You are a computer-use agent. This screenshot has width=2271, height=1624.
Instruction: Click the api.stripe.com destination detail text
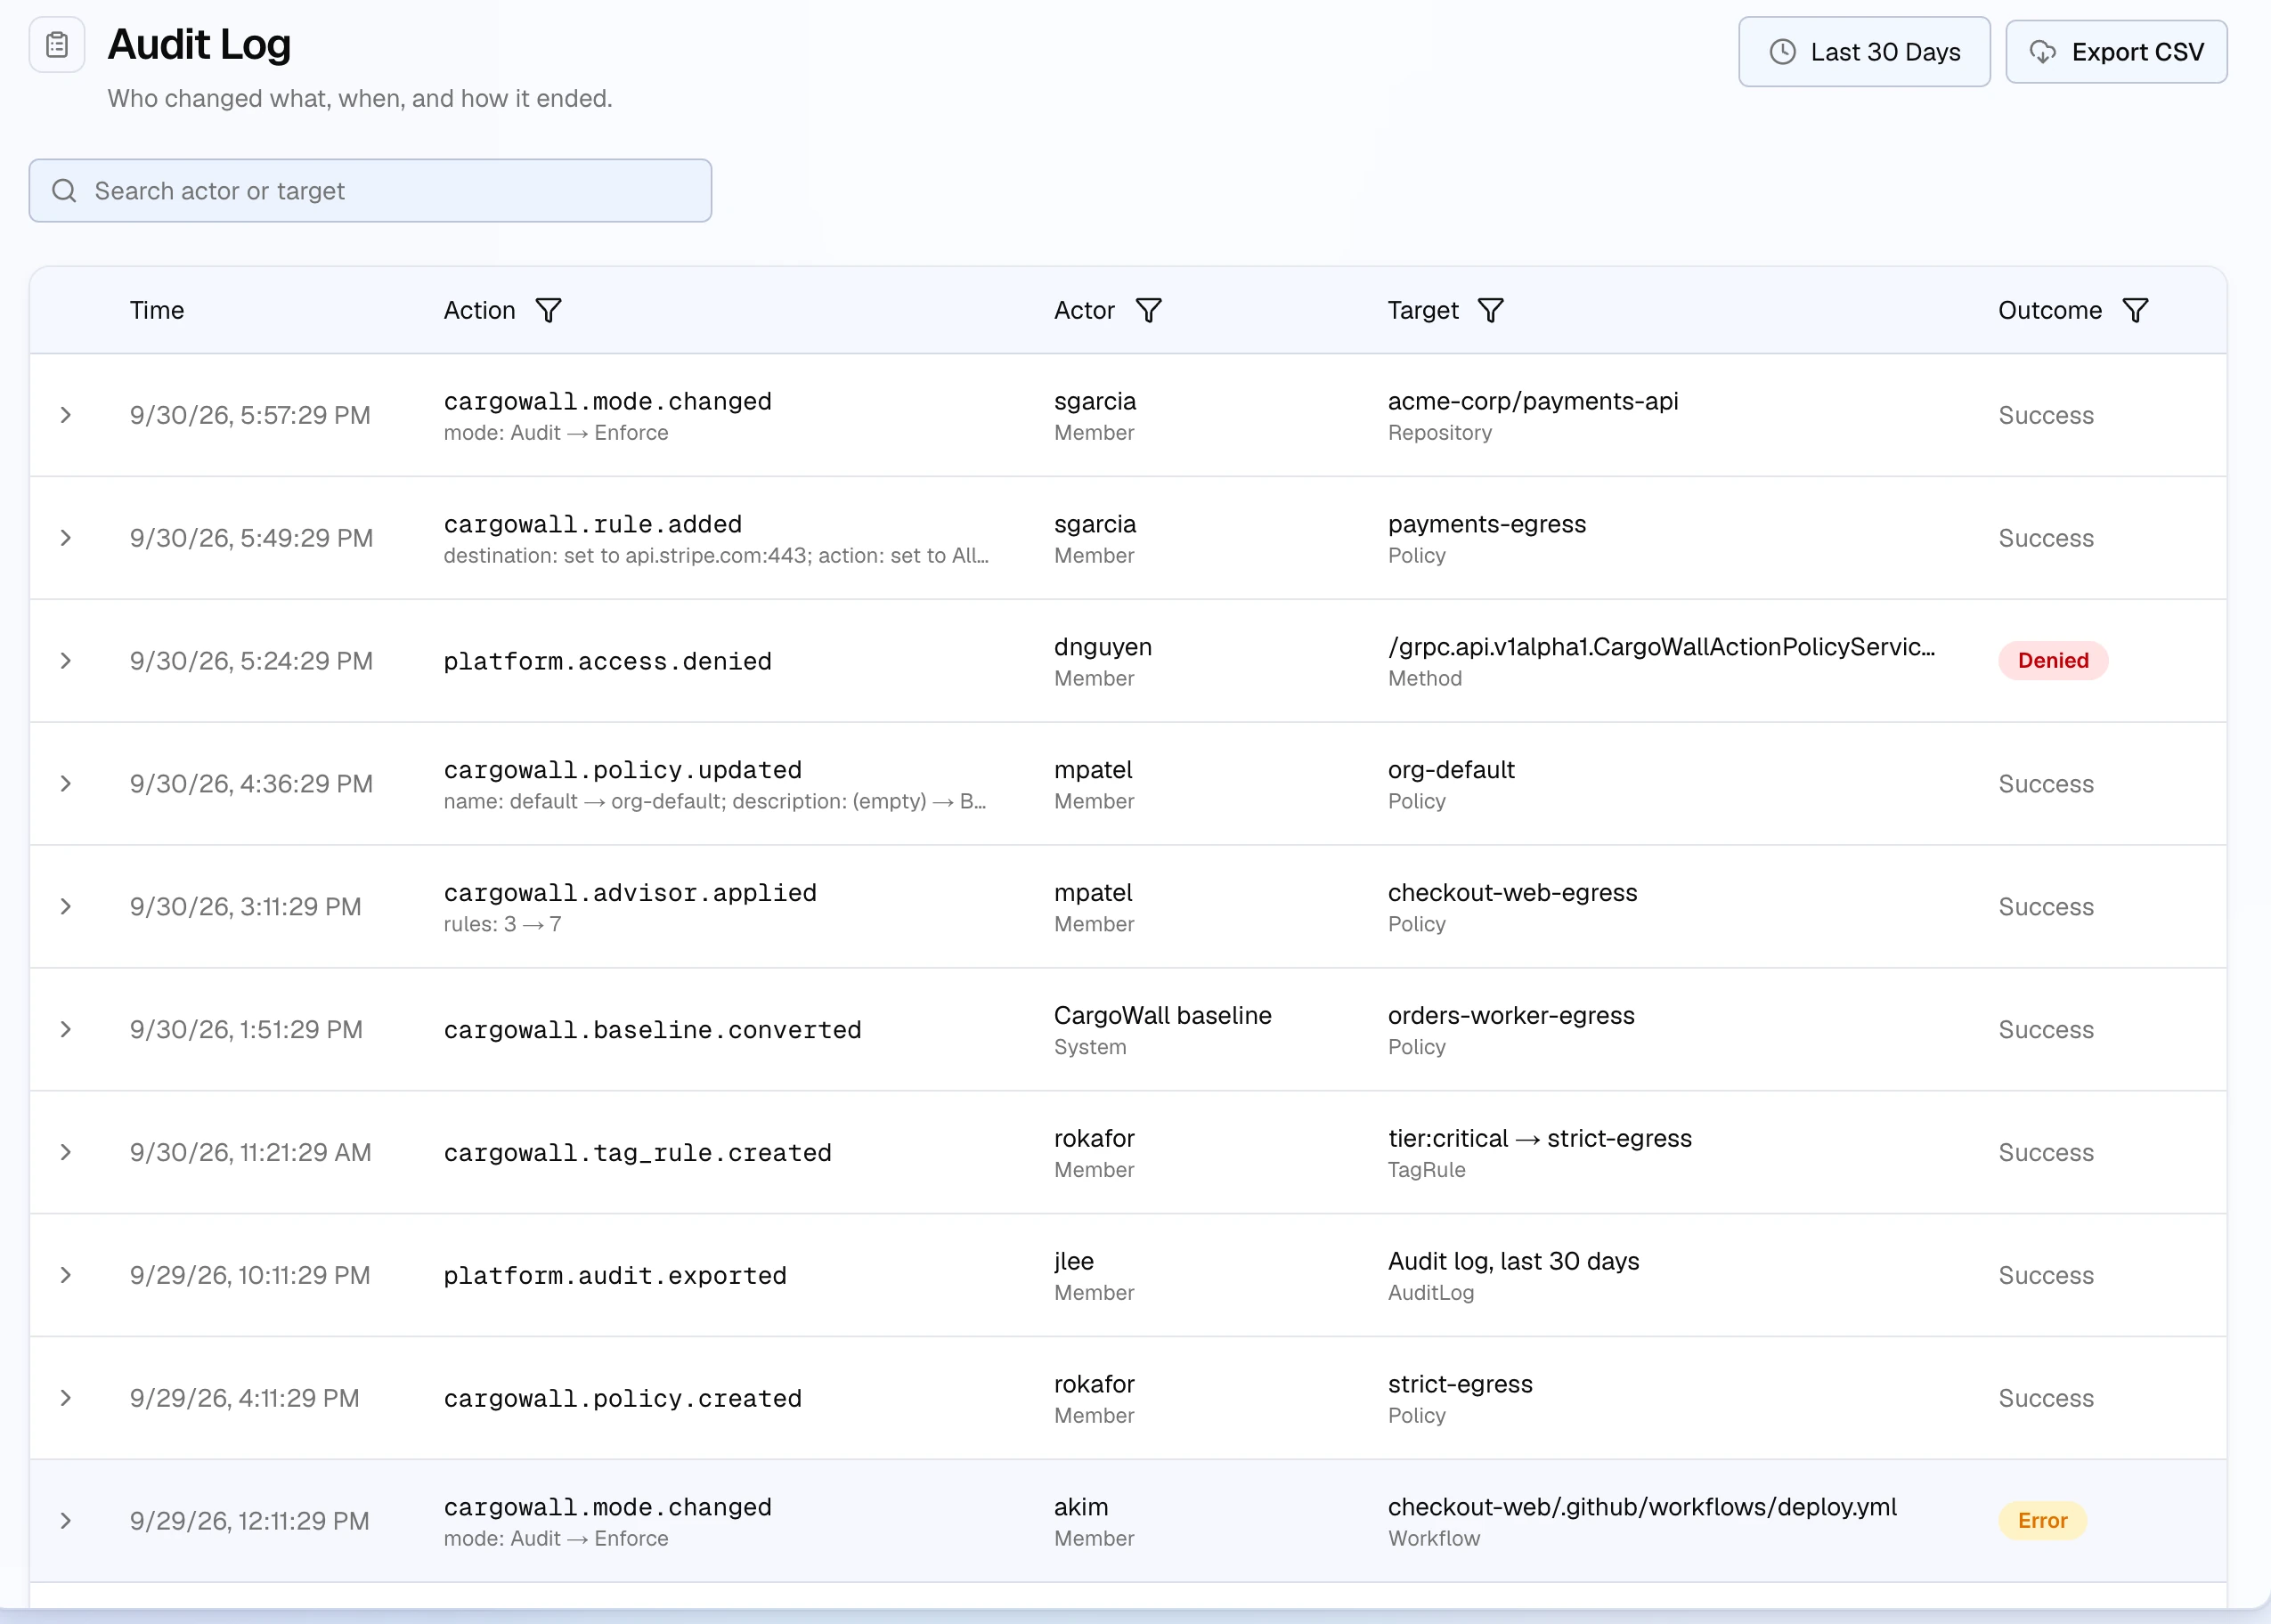click(x=716, y=556)
